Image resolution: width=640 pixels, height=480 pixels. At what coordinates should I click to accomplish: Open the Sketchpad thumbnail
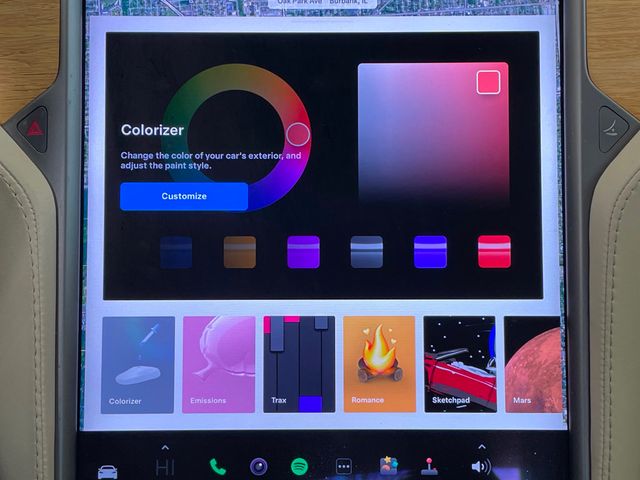[459, 364]
